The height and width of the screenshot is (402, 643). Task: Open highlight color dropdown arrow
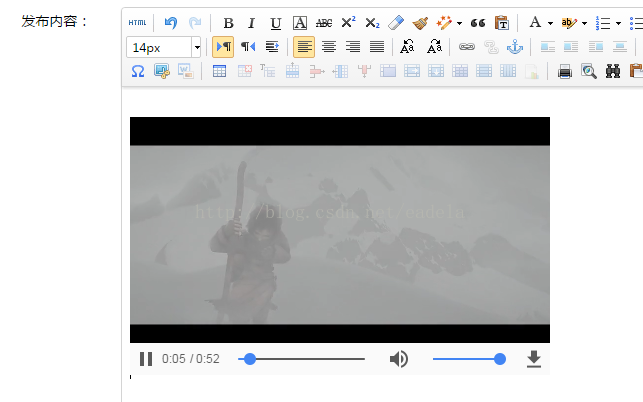click(584, 23)
